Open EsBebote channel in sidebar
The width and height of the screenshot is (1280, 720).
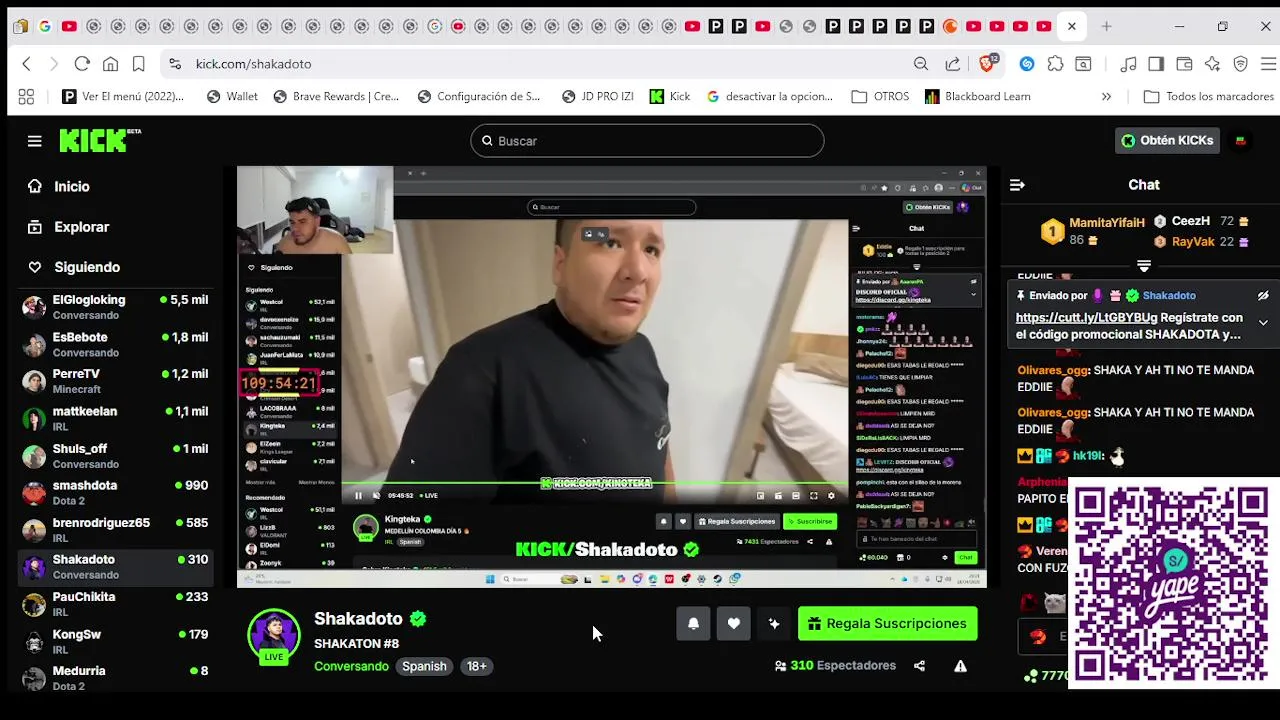tap(117, 344)
